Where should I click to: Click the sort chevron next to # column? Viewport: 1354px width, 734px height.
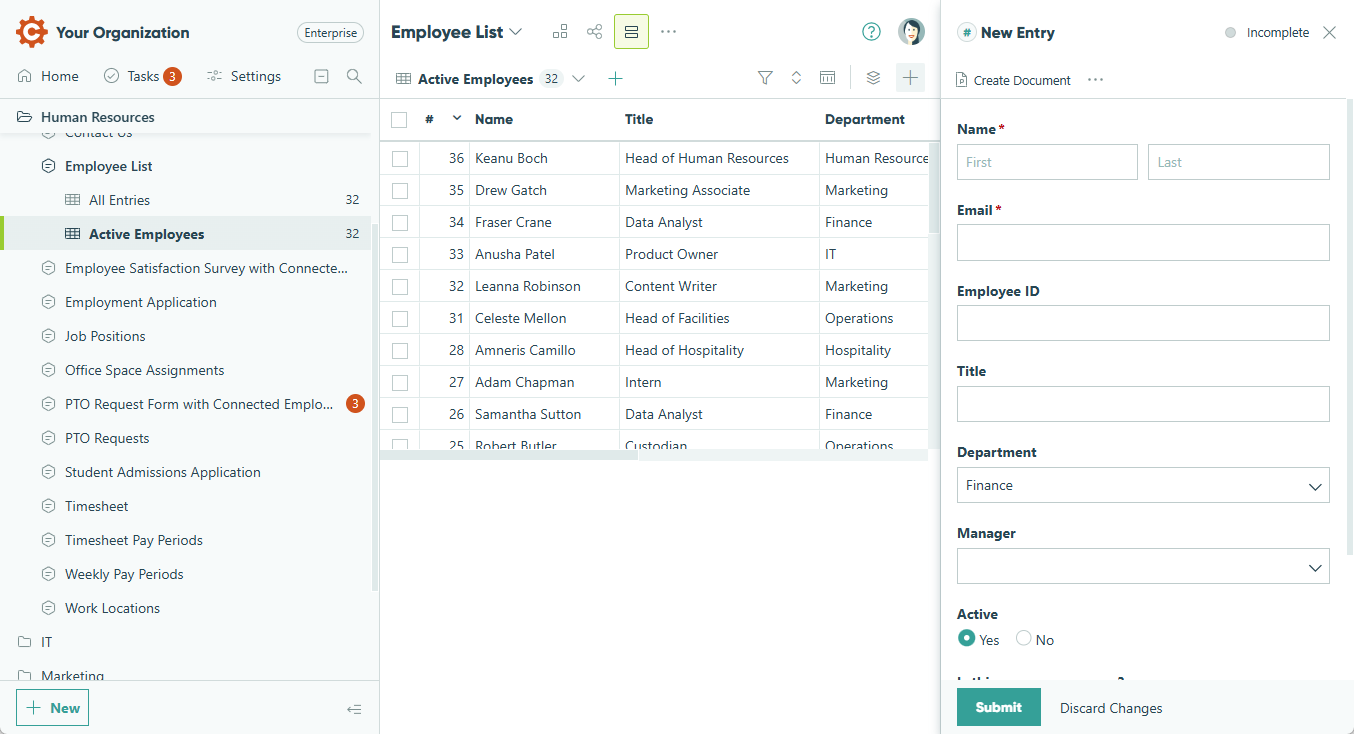click(457, 118)
